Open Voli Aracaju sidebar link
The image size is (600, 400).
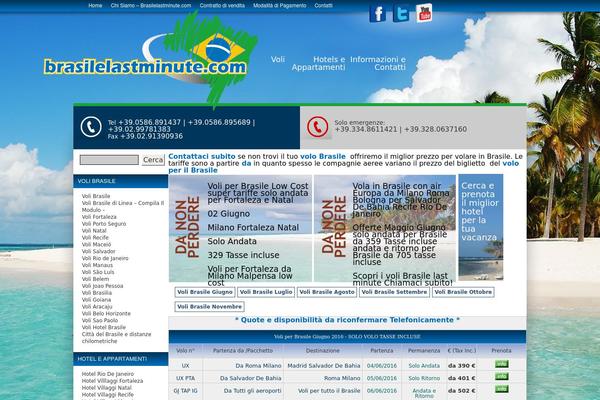pyautogui.click(x=97, y=306)
